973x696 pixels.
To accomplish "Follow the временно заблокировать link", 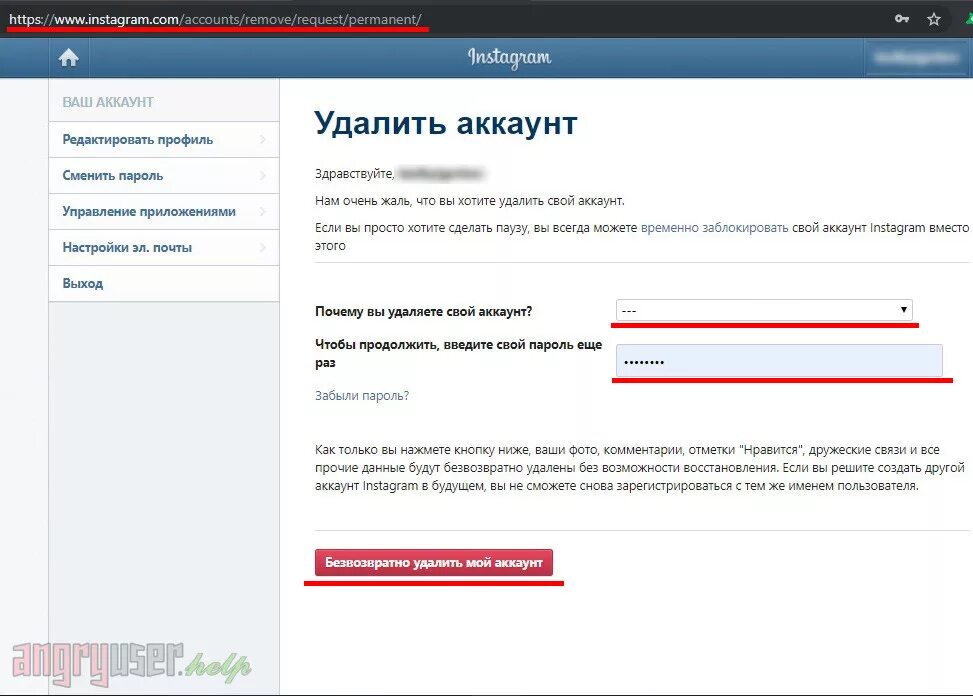I will click(714, 228).
